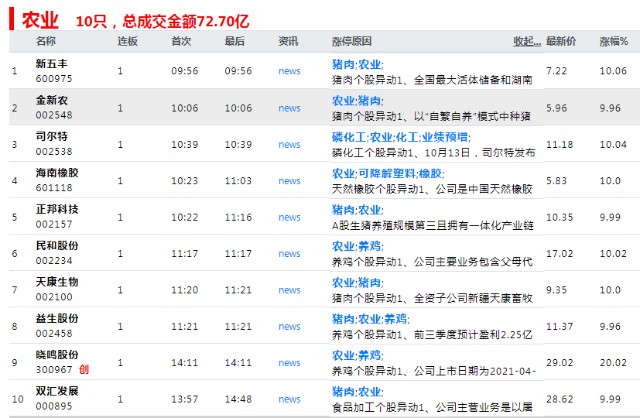Image resolution: width=640 pixels, height=418 pixels.
Task: Open news link for 益生股份
Action: (289, 327)
